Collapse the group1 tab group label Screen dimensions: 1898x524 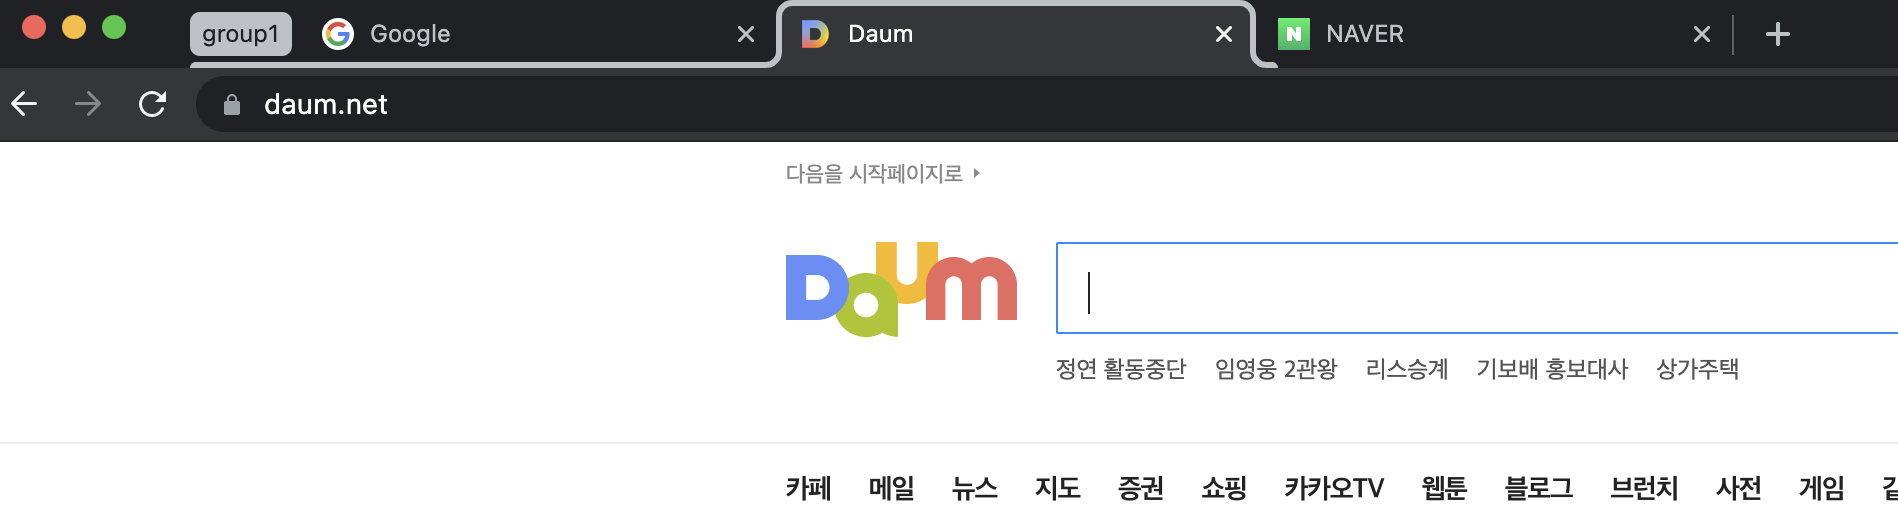[241, 34]
